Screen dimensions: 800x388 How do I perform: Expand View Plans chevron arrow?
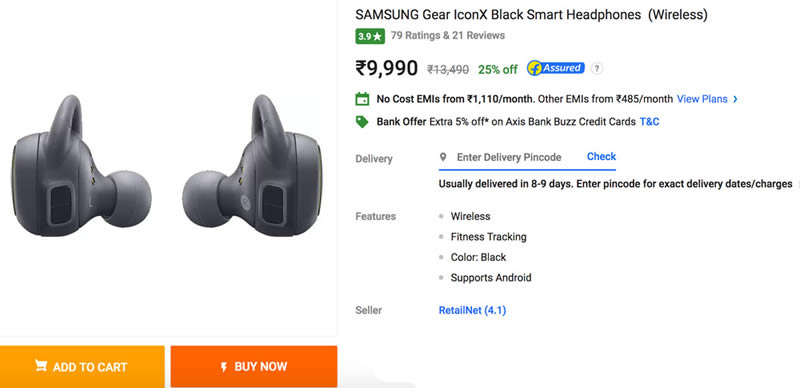pos(735,100)
